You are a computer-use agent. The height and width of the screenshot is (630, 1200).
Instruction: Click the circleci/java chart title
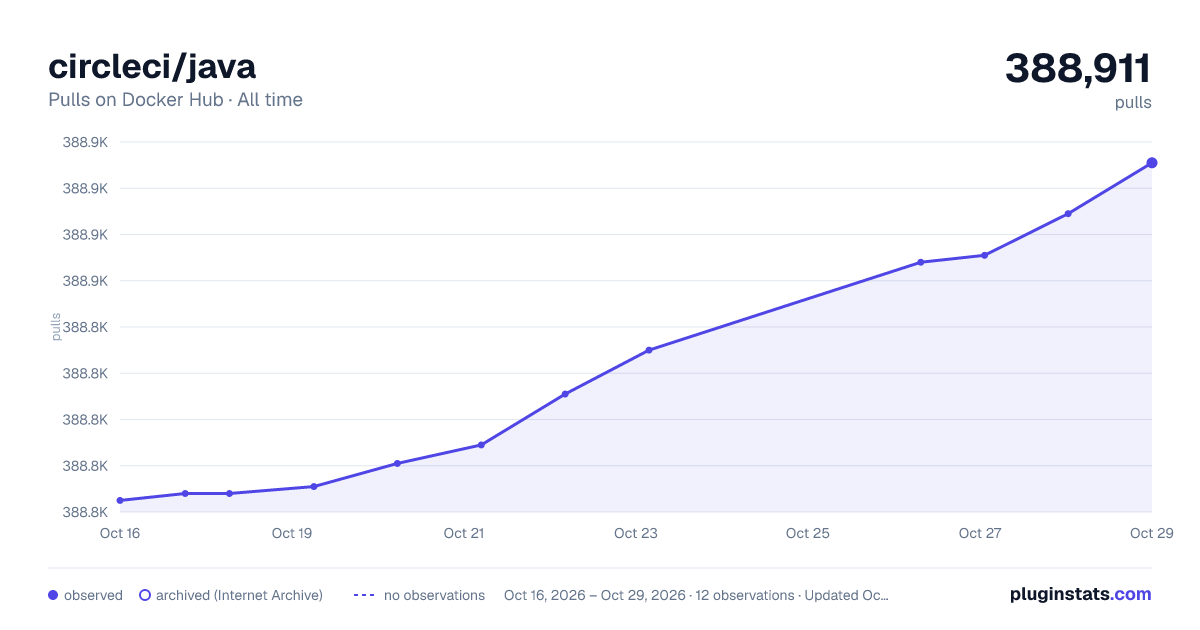152,66
